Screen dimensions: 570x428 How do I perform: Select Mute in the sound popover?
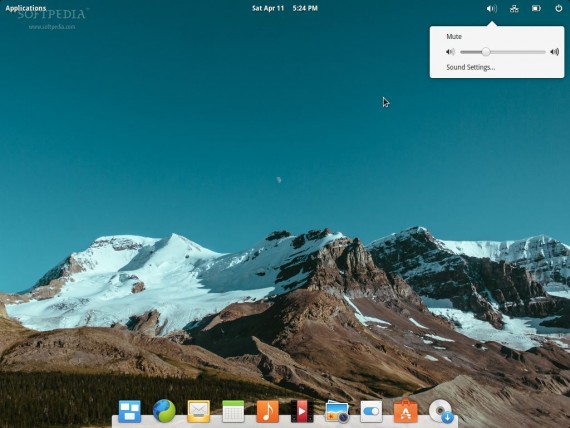point(454,36)
